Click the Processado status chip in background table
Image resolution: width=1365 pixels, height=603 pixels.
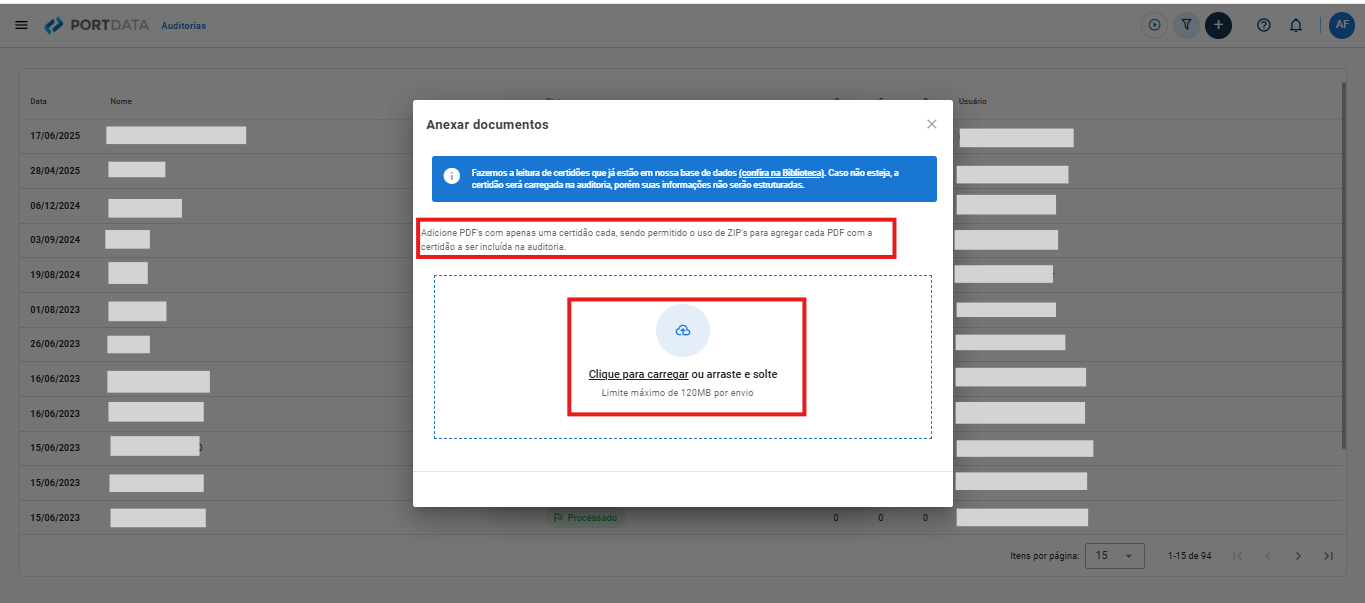point(586,518)
